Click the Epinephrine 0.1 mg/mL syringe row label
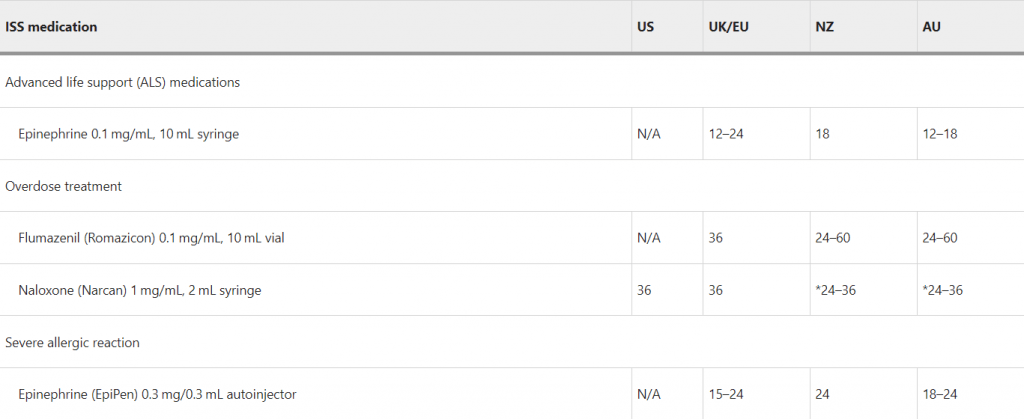Viewport: 1024px width, 419px height. tap(128, 134)
